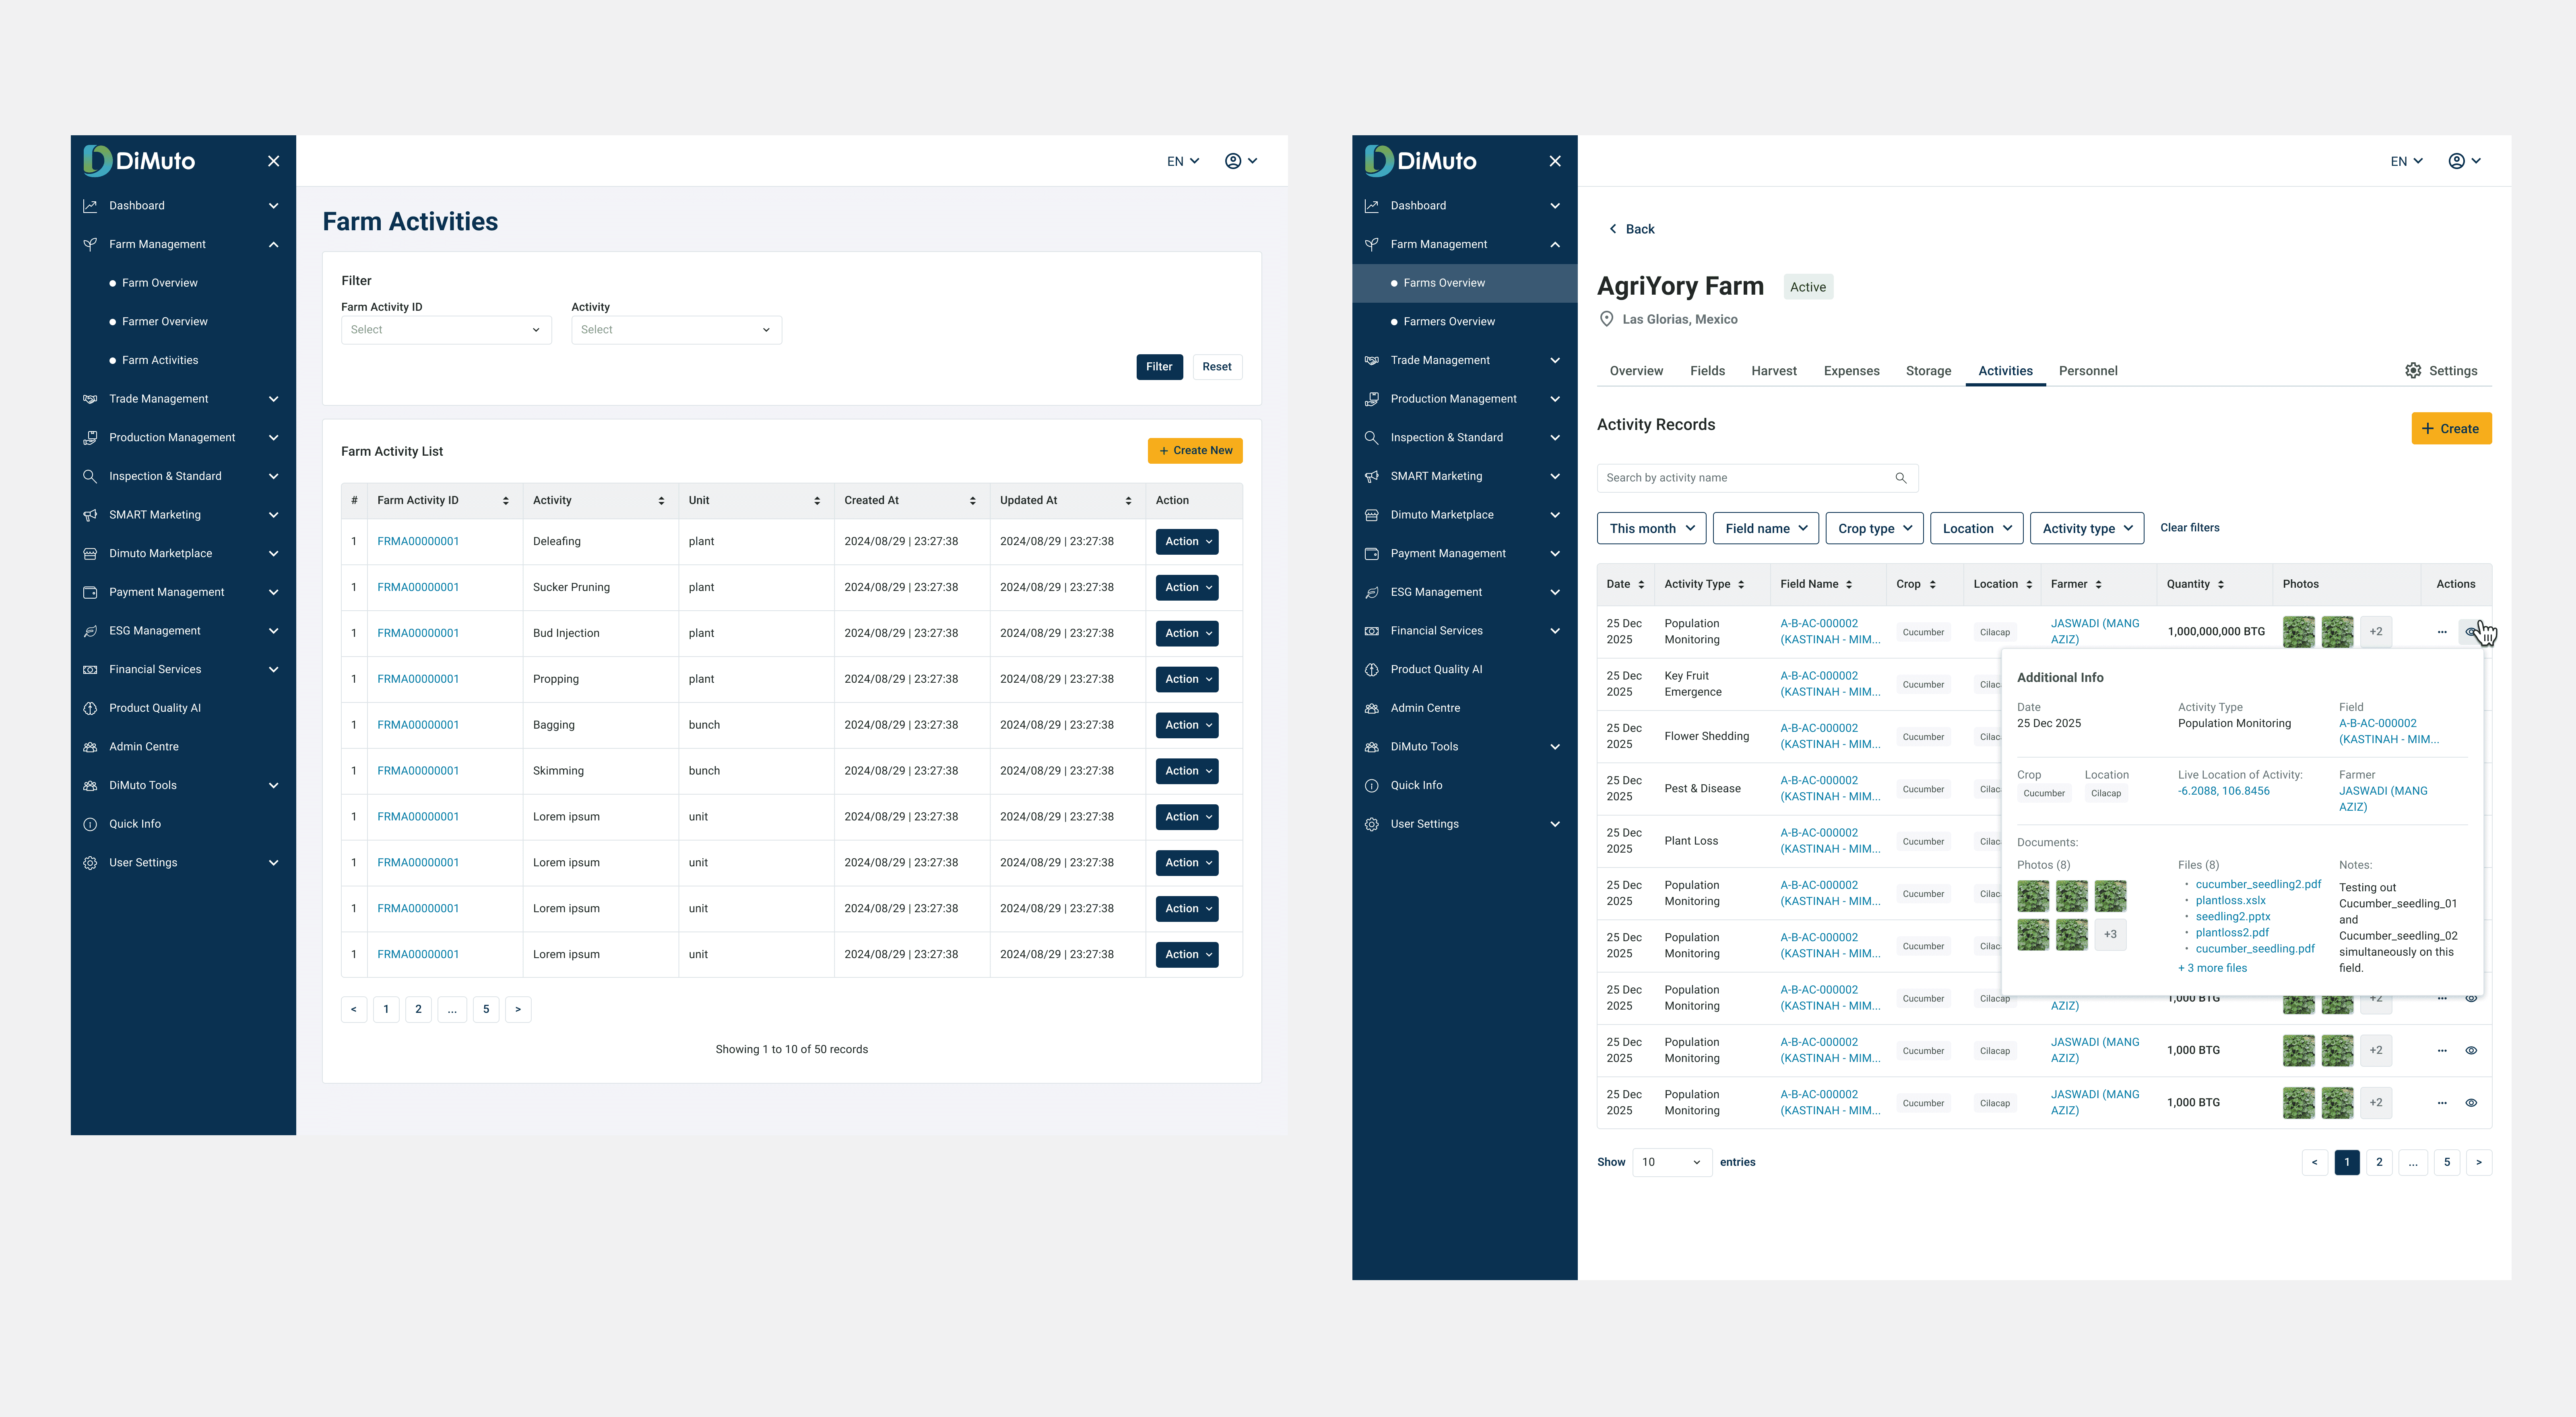Click the Create New button

click(1195, 451)
